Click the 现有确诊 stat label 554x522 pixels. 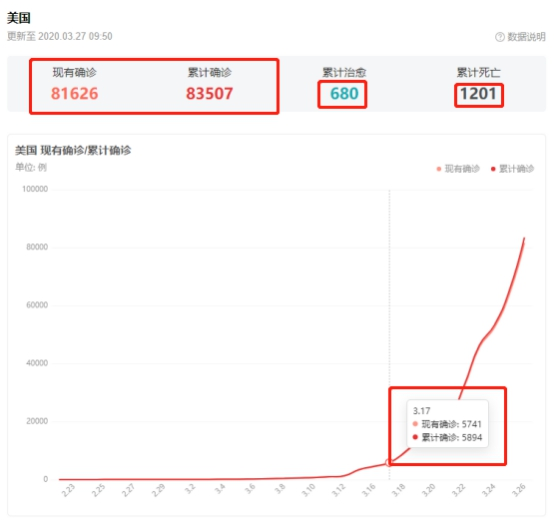[75, 72]
